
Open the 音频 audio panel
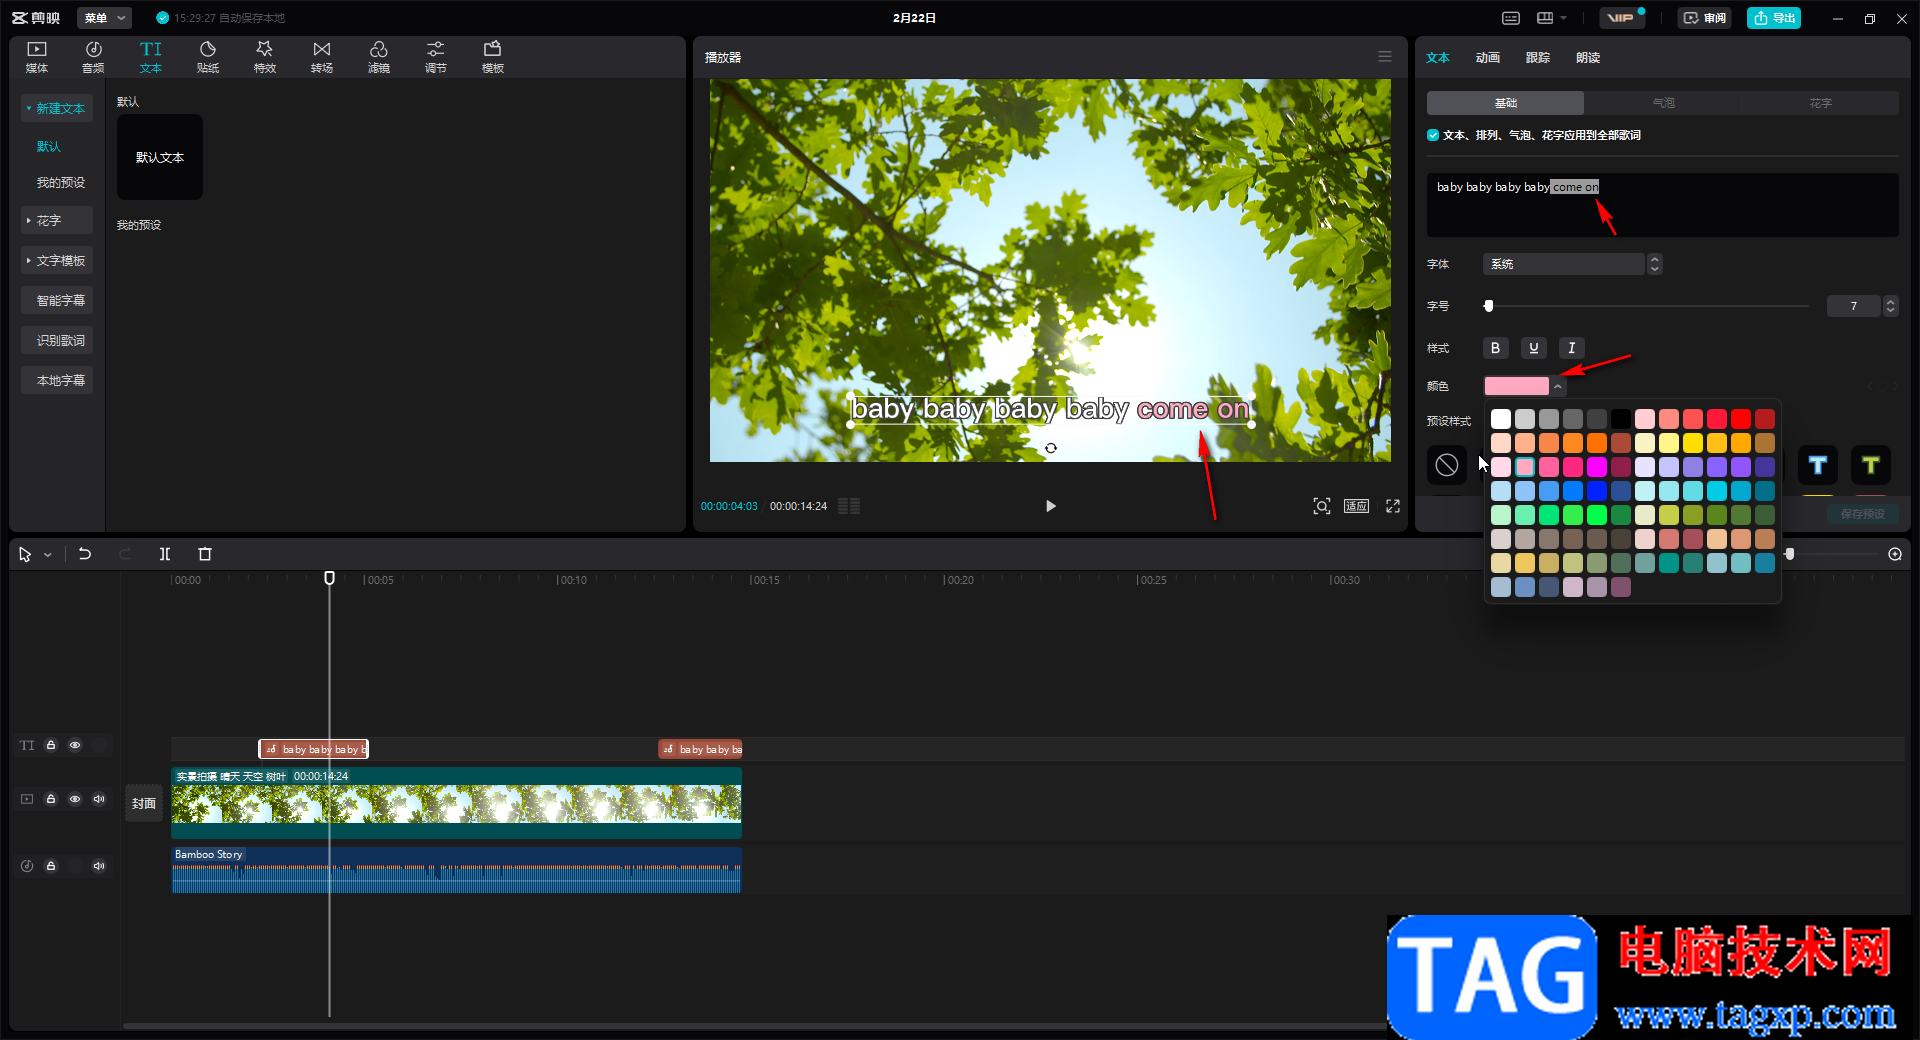pos(93,57)
